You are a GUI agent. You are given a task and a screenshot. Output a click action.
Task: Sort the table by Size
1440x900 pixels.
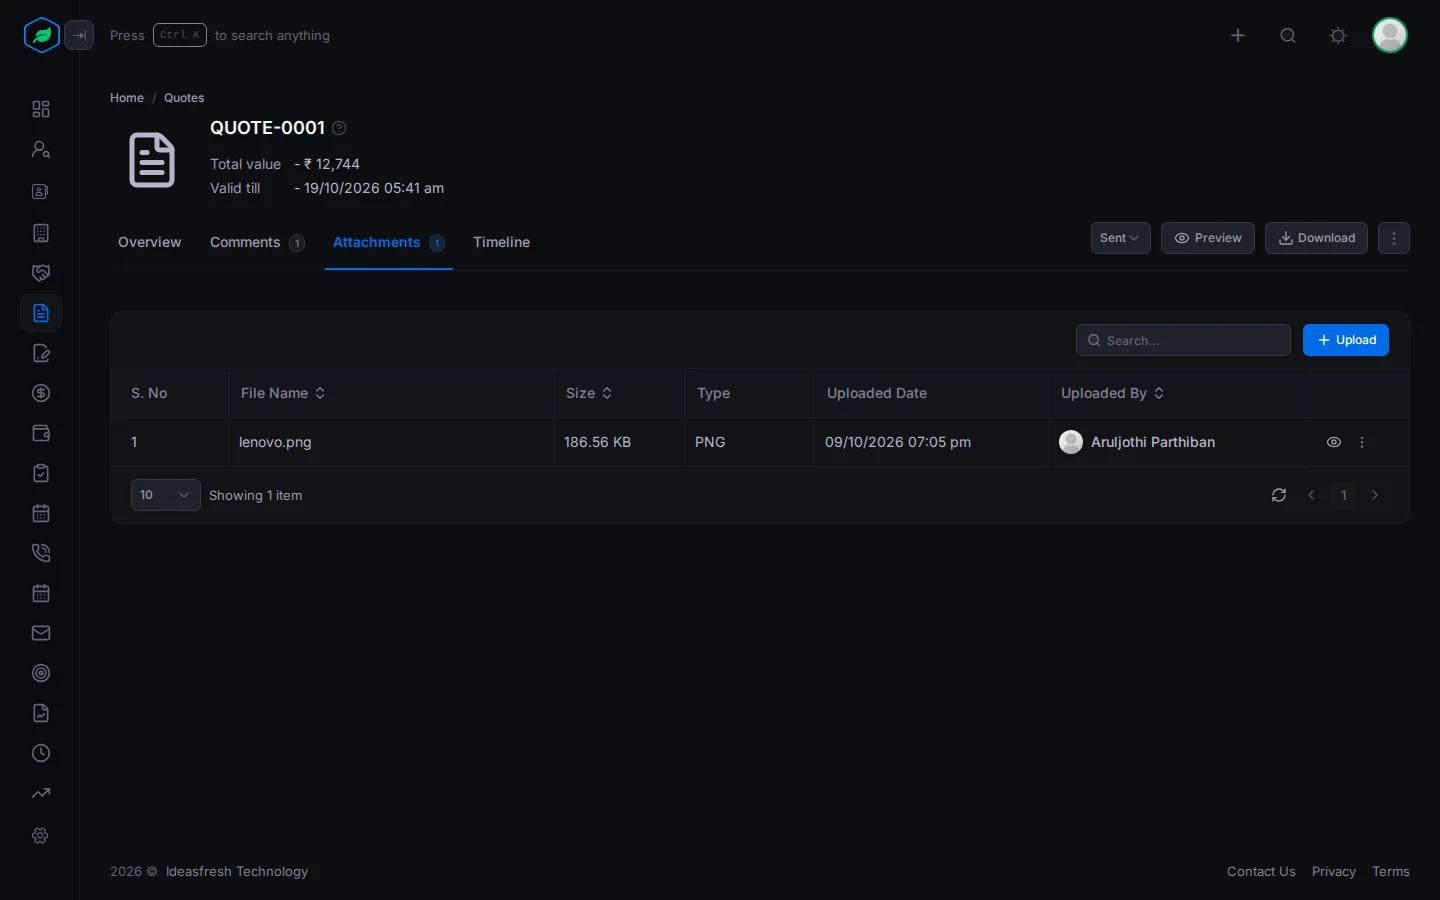point(589,393)
